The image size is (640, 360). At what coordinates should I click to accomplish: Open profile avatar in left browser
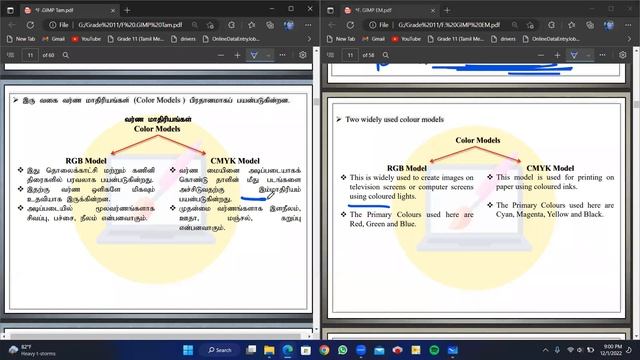tap(289, 25)
